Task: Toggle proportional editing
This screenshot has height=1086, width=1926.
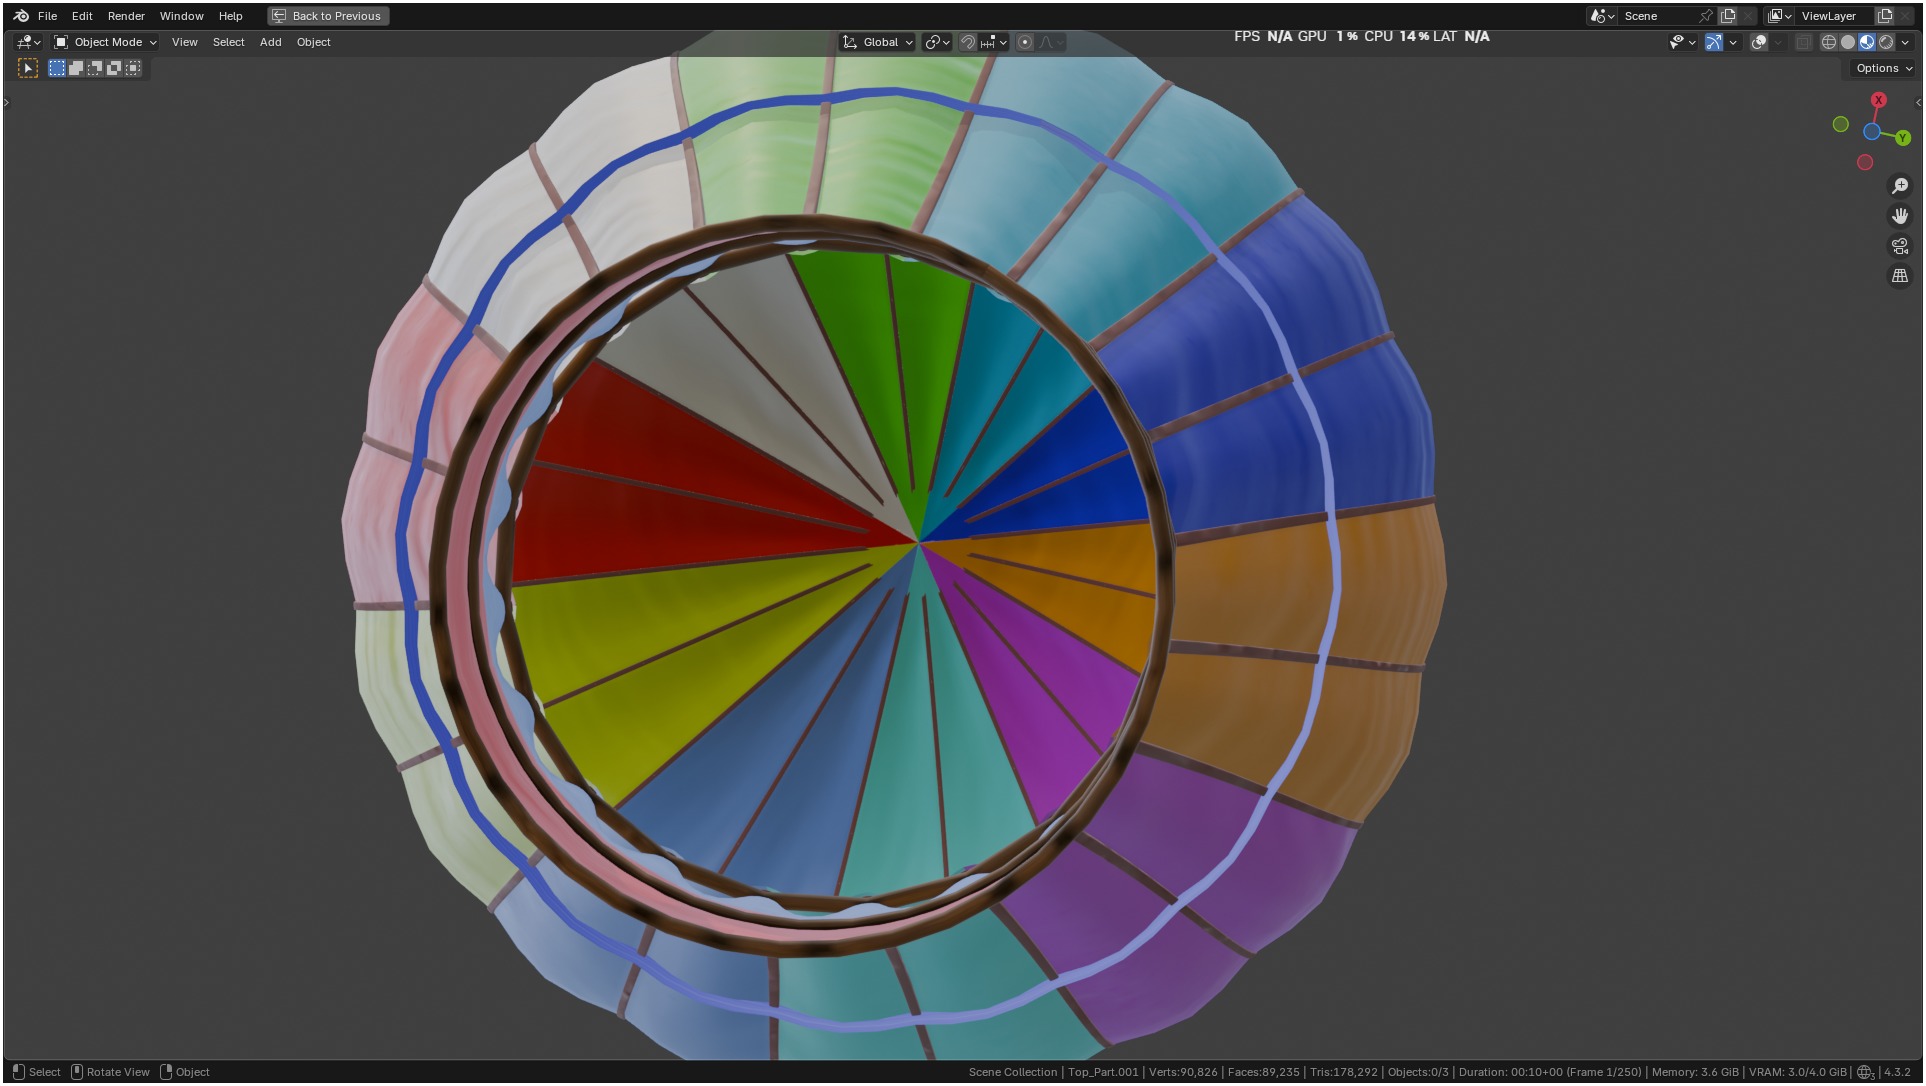Action: pyautogui.click(x=1025, y=42)
